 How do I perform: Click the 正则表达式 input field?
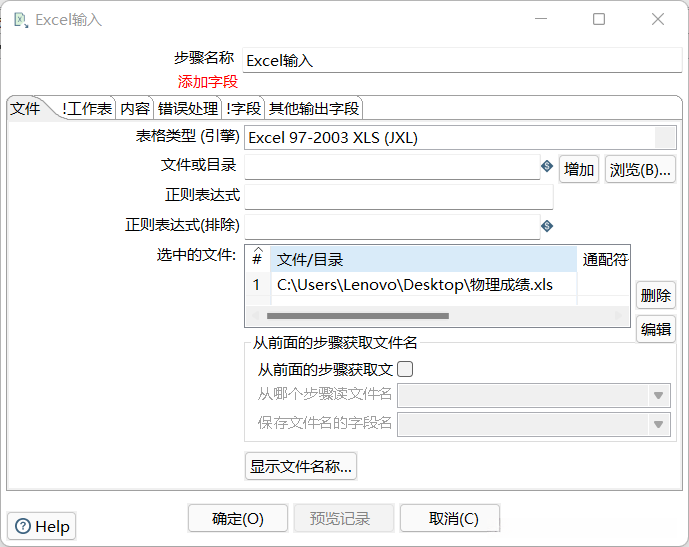coord(399,197)
